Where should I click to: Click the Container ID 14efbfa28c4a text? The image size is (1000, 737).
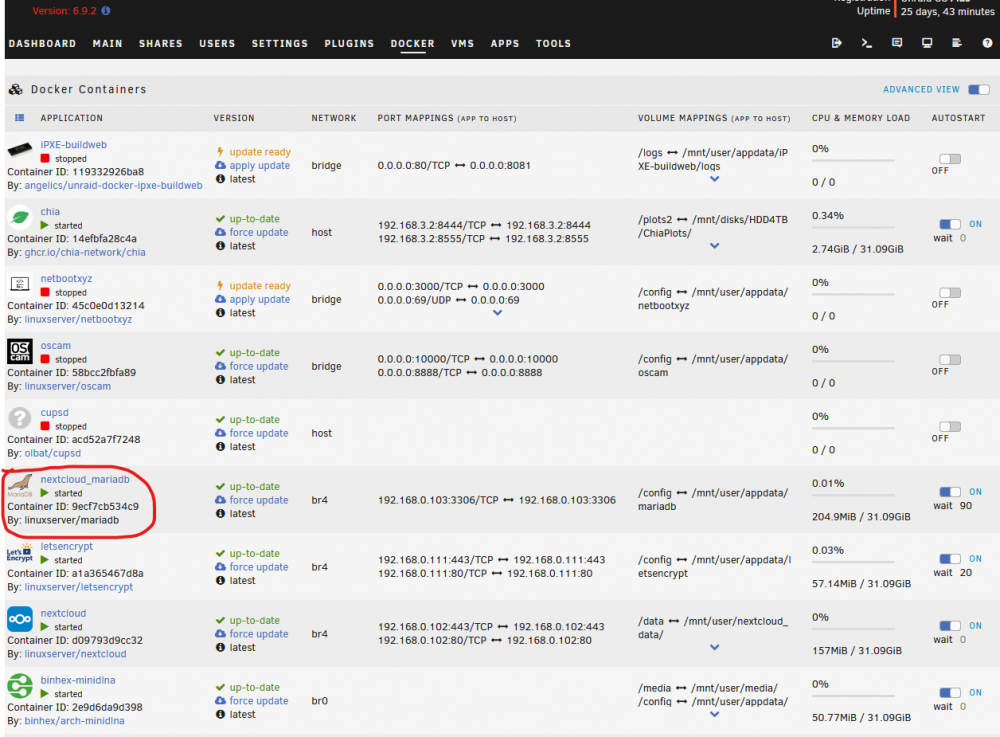[x=71, y=238]
